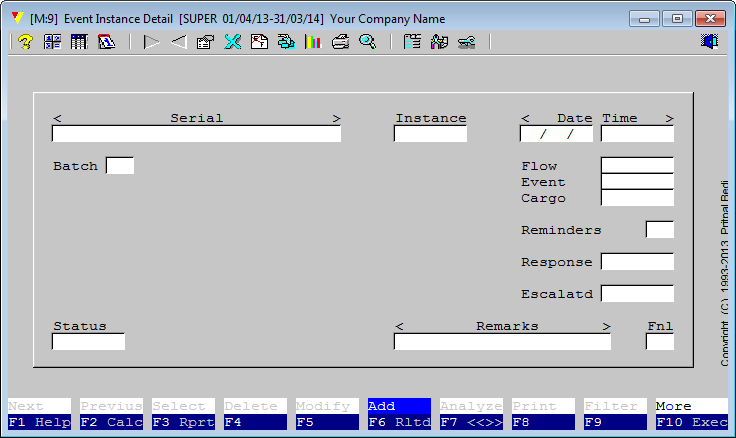Click the F5 function key button
The image size is (736, 438).
327,422
